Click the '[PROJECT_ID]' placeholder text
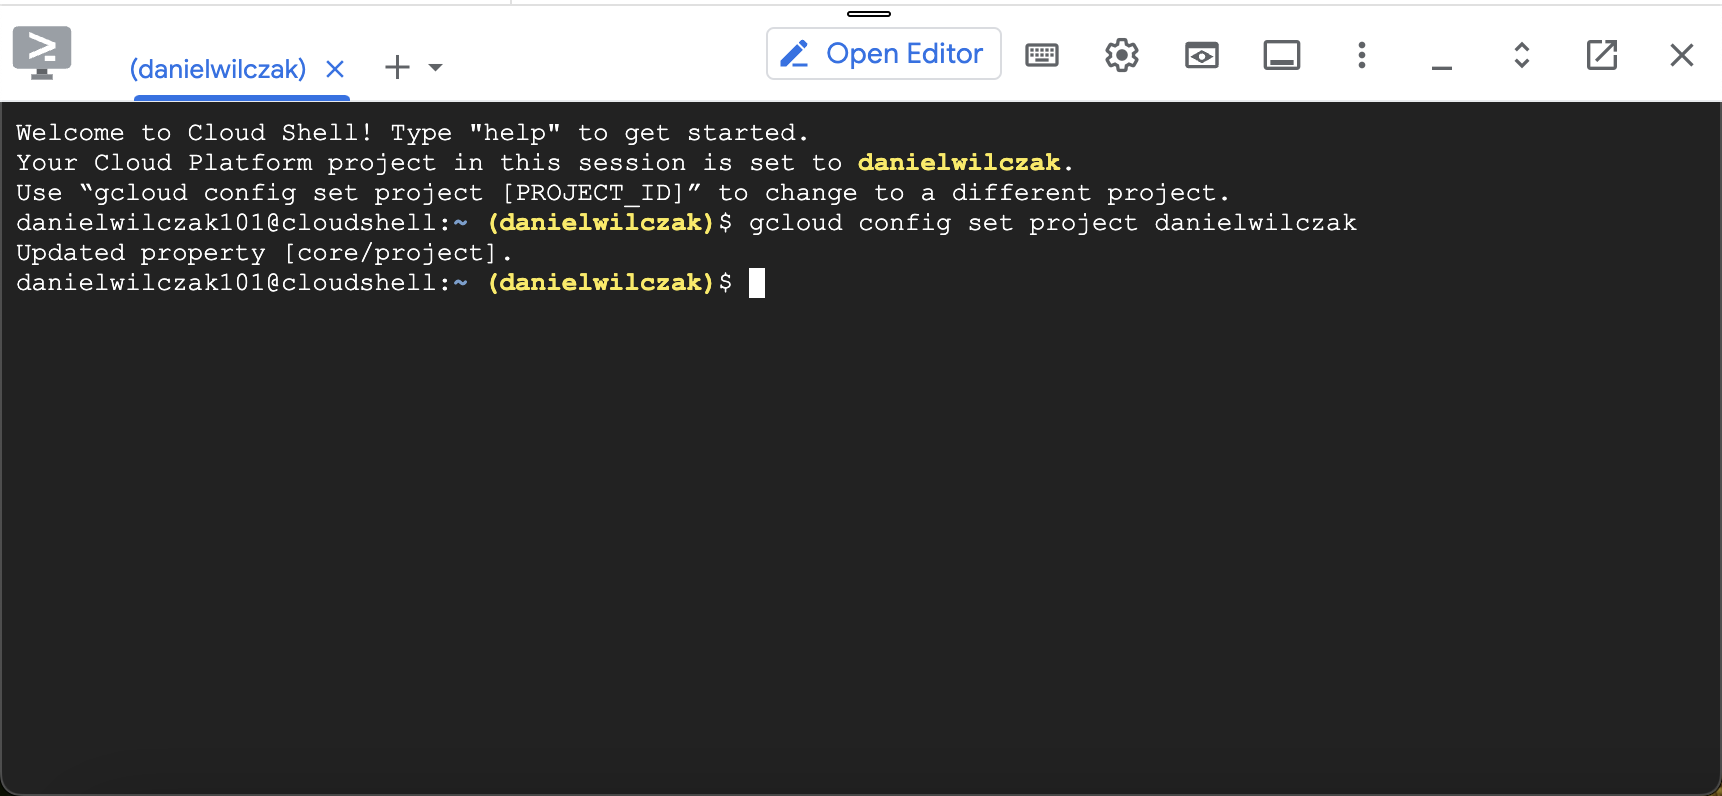Screen dimensions: 1722x796 [x=593, y=192]
